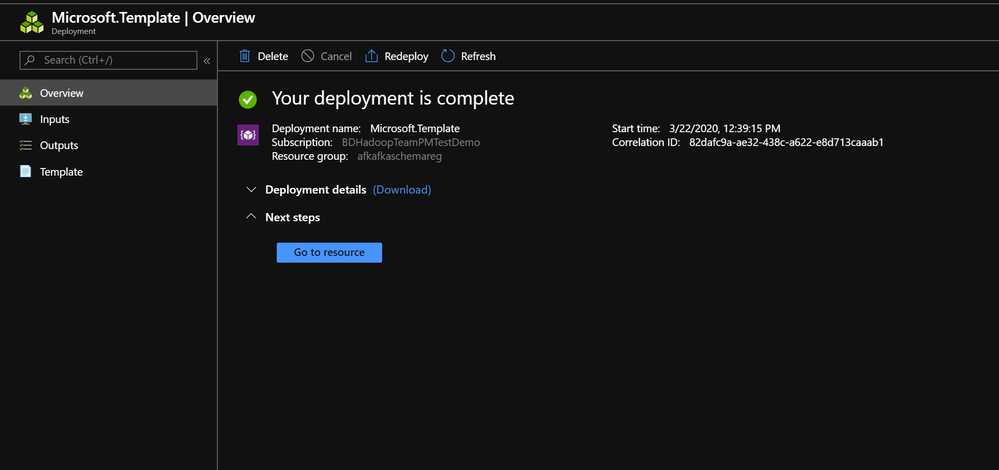999x470 pixels.
Task: Click the Delete toolbar label
Action: pos(273,56)
